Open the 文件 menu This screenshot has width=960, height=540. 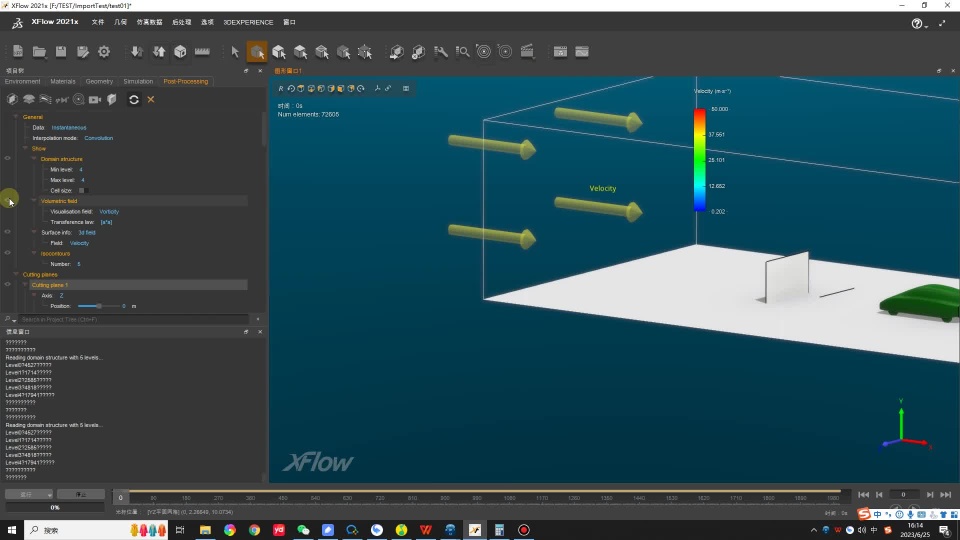[97, 22]
